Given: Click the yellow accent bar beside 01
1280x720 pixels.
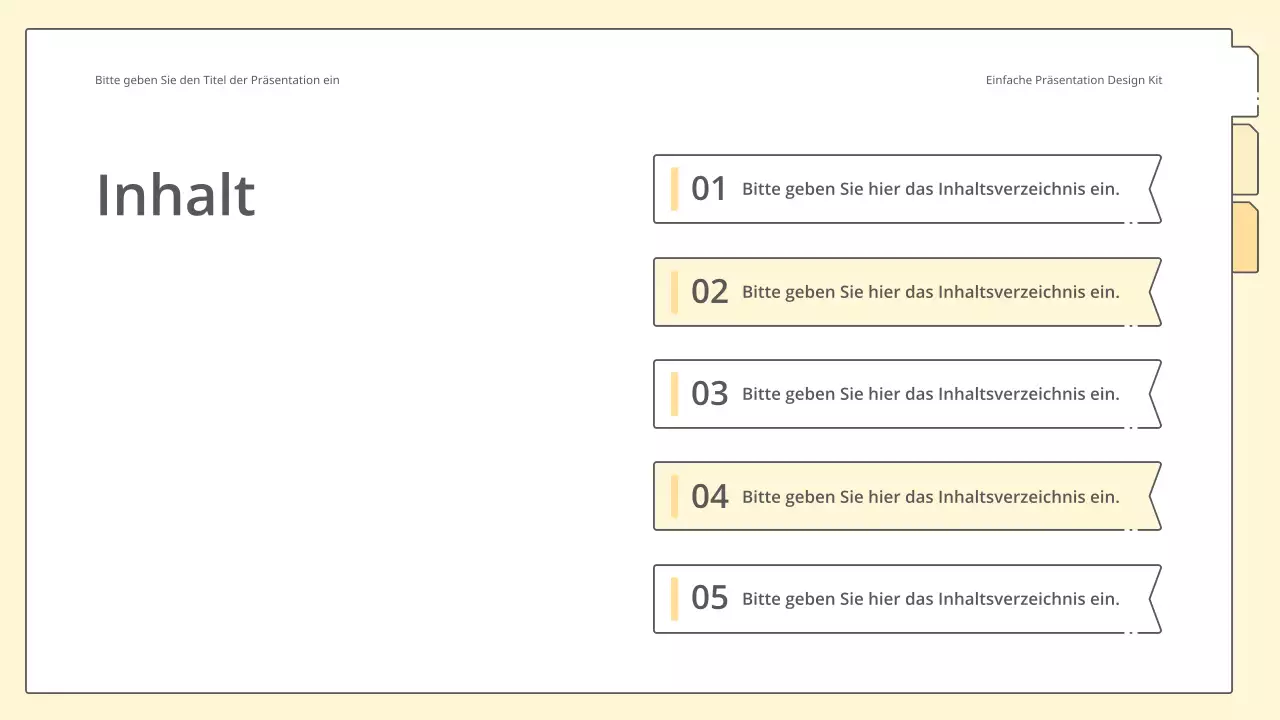Looking at the screenshot, I should click(x=675, y=189).
